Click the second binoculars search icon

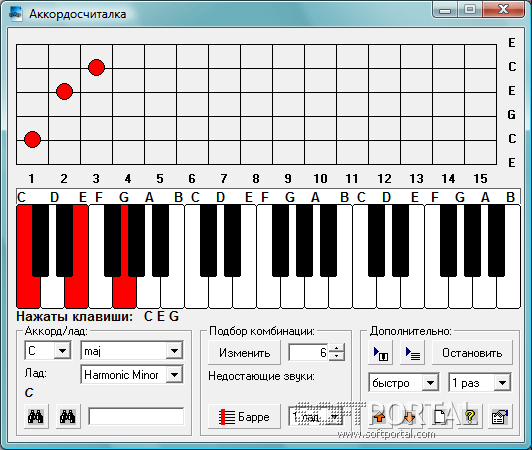(x=68, y=416)
